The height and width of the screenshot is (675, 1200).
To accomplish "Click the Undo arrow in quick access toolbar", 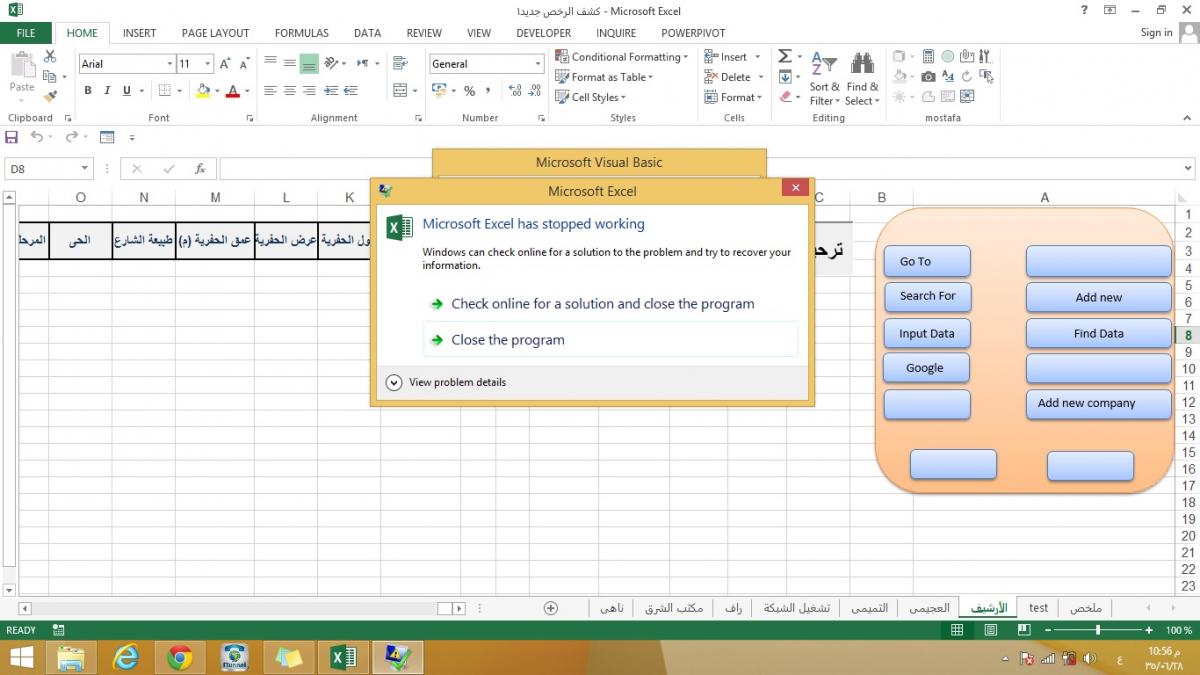I will [37, 137].
